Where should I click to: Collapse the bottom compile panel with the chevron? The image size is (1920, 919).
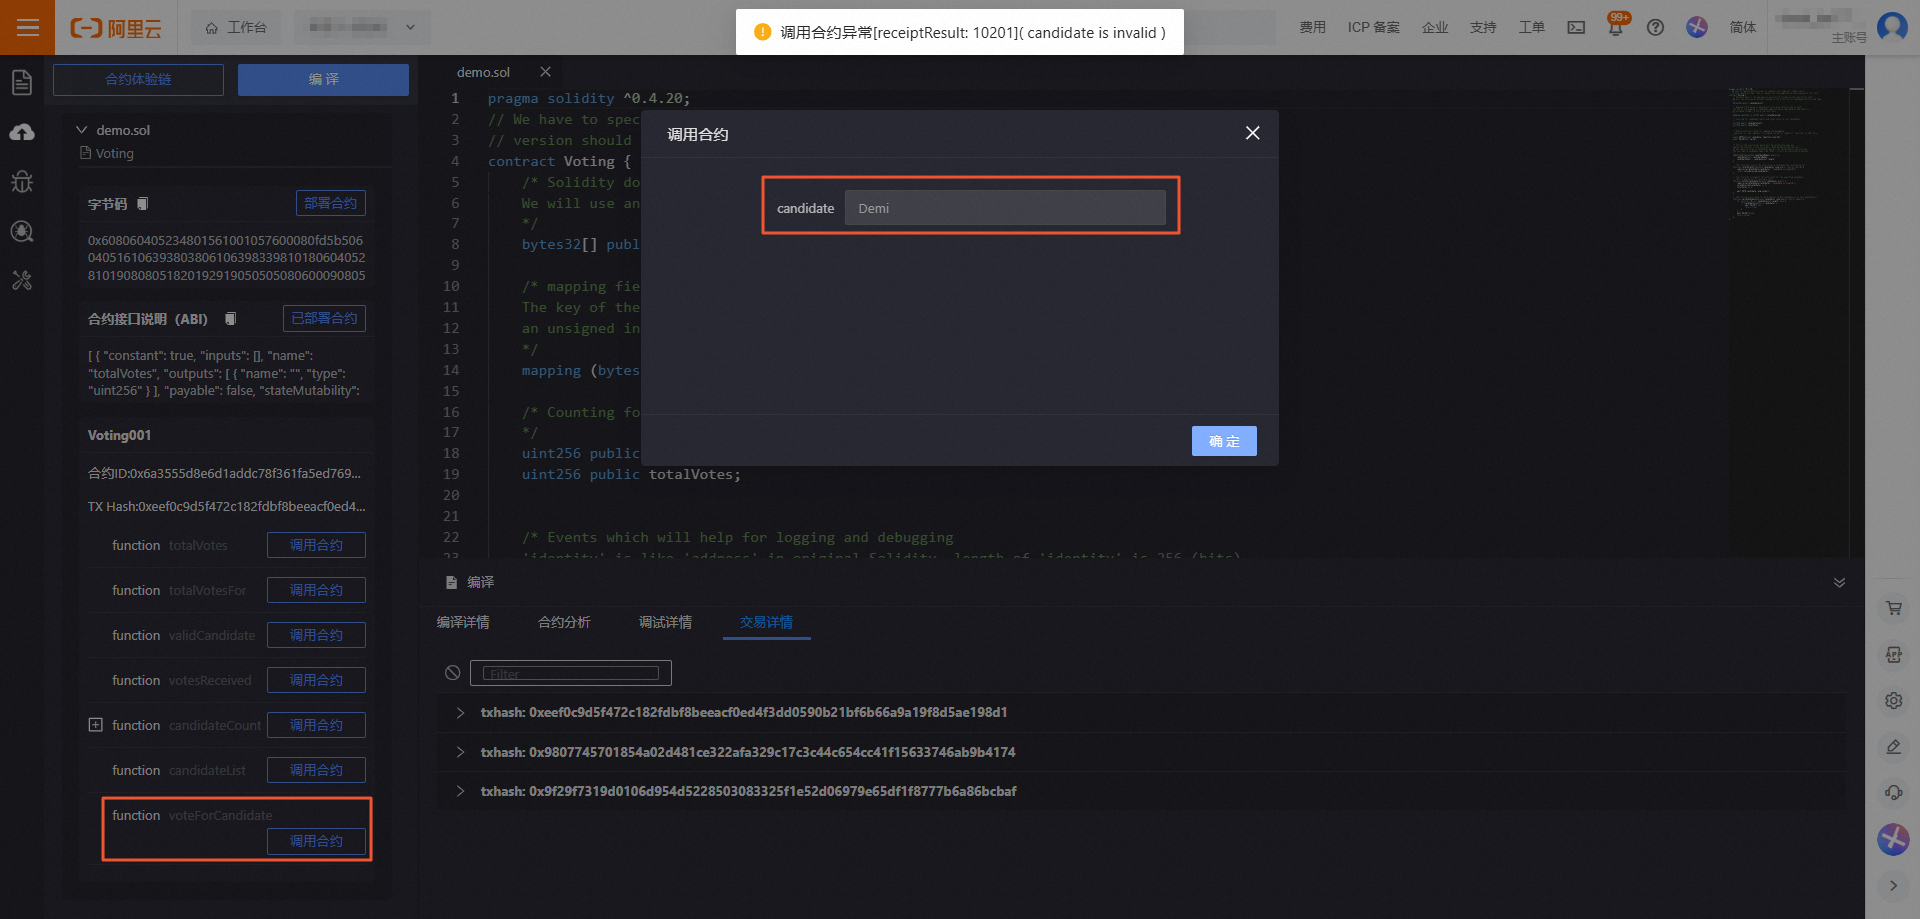click(1839, 582)
